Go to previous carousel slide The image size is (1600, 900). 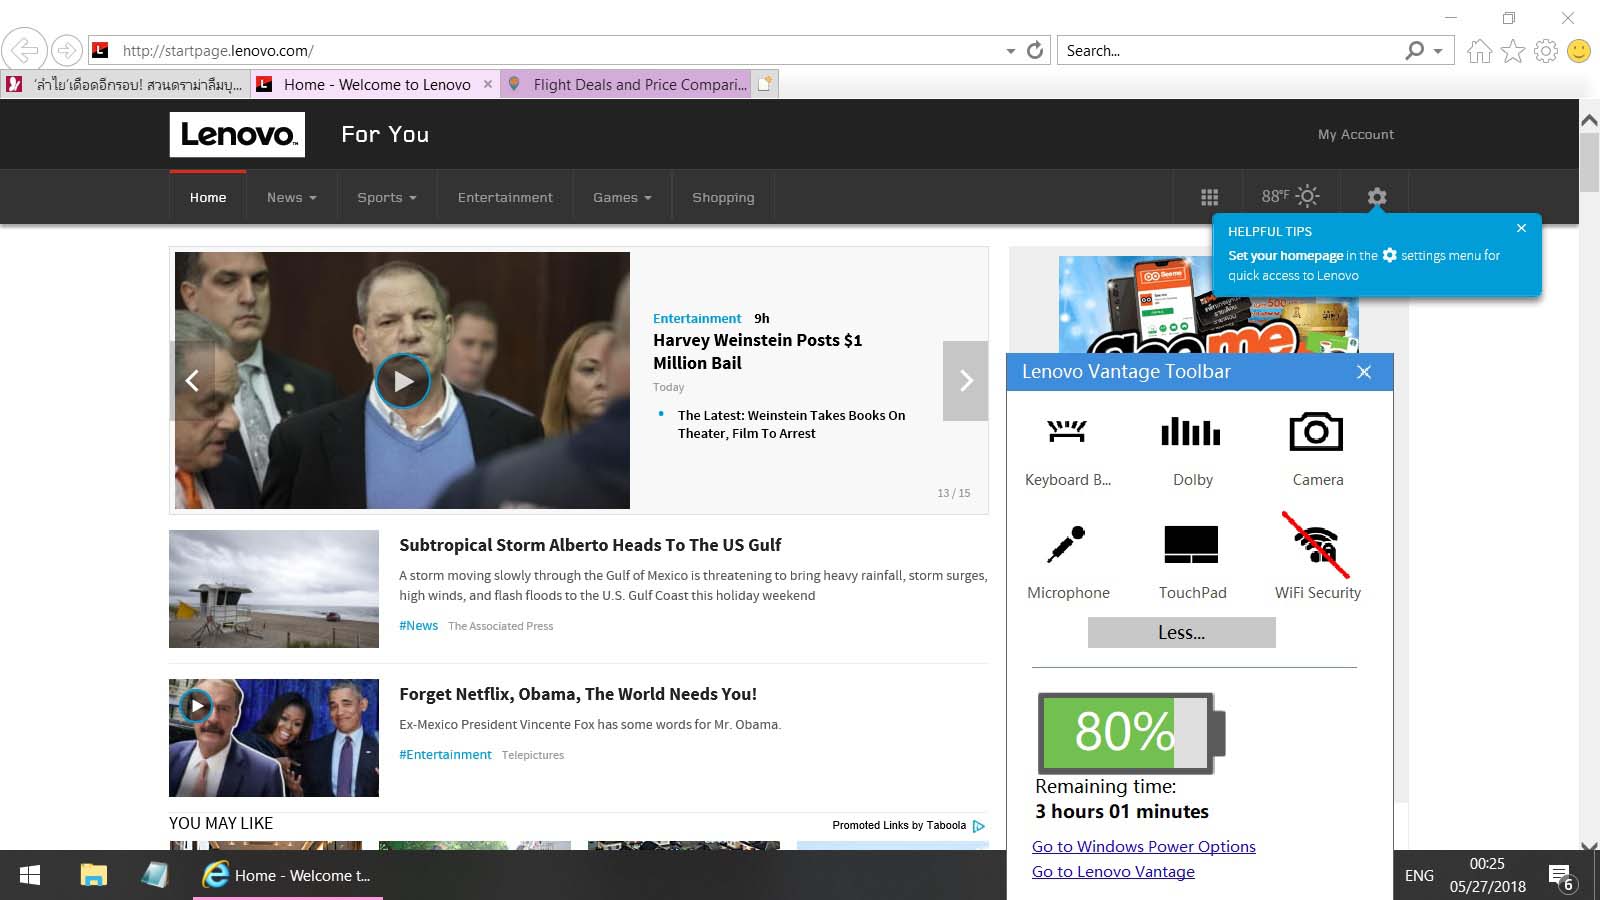(192, 380)
